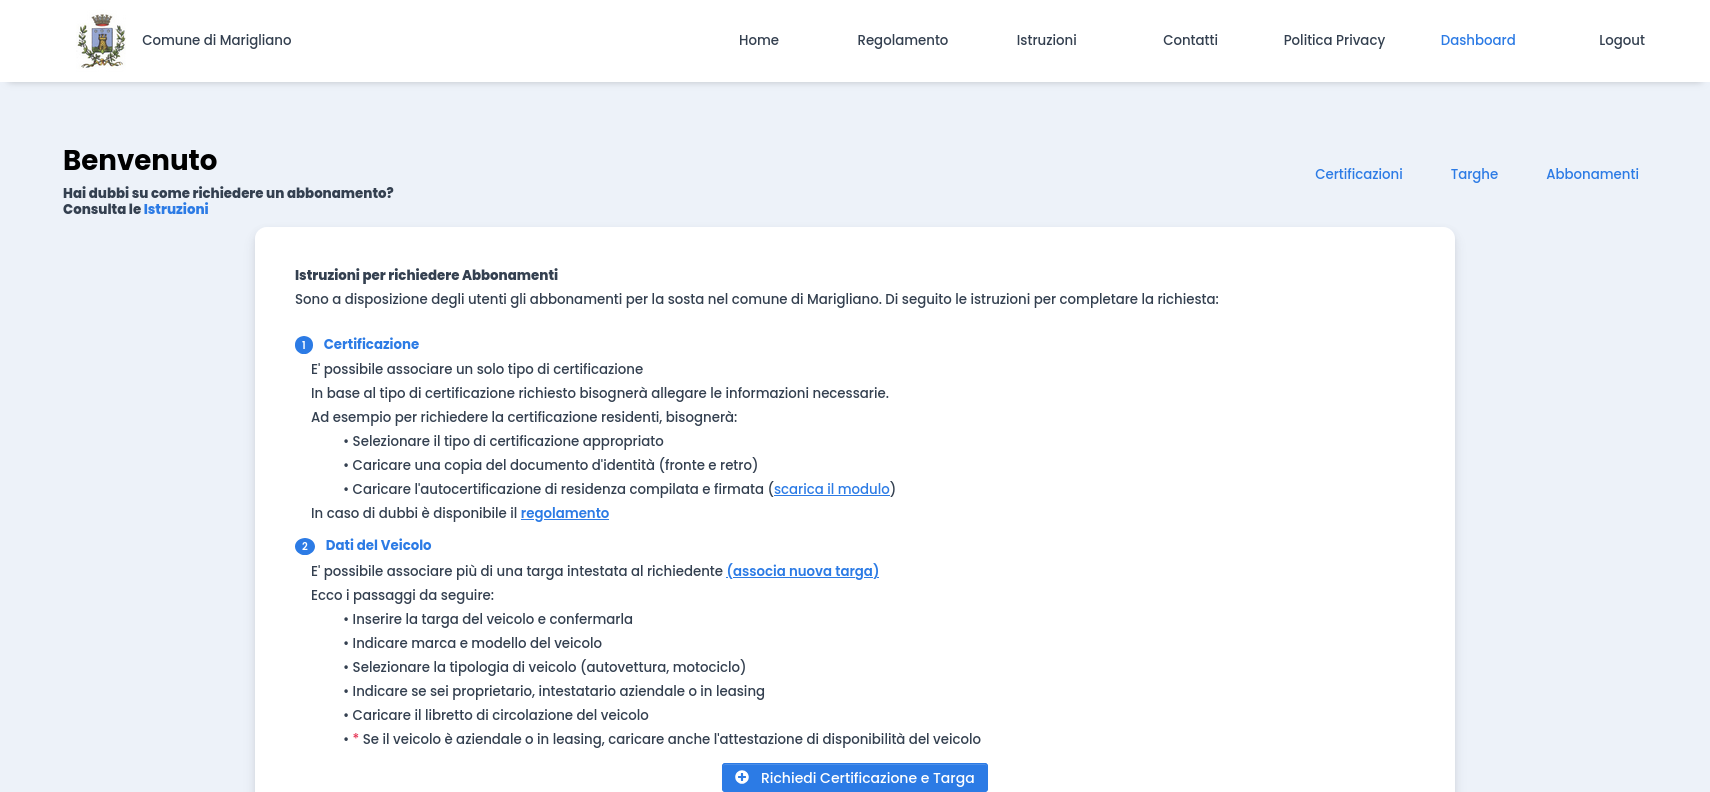Switch to the Abbonamenti tab

1593,174
